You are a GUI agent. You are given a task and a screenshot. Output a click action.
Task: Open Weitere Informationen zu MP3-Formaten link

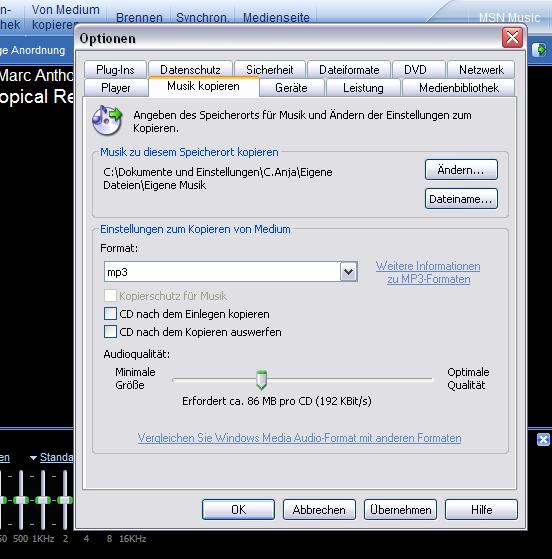[428, 272]
